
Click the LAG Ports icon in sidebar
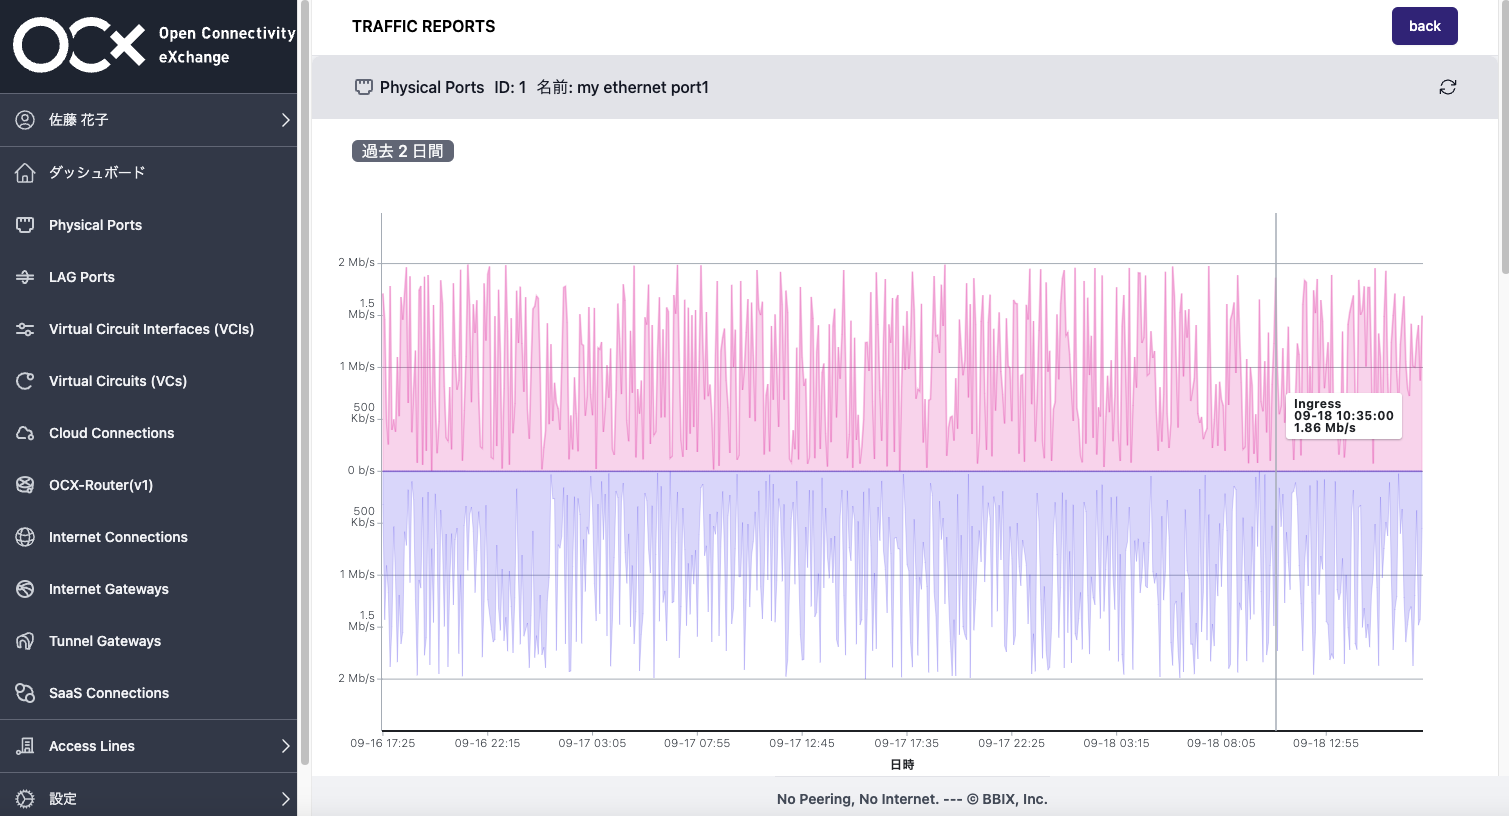pyautogui.click(x=25, y=277)
